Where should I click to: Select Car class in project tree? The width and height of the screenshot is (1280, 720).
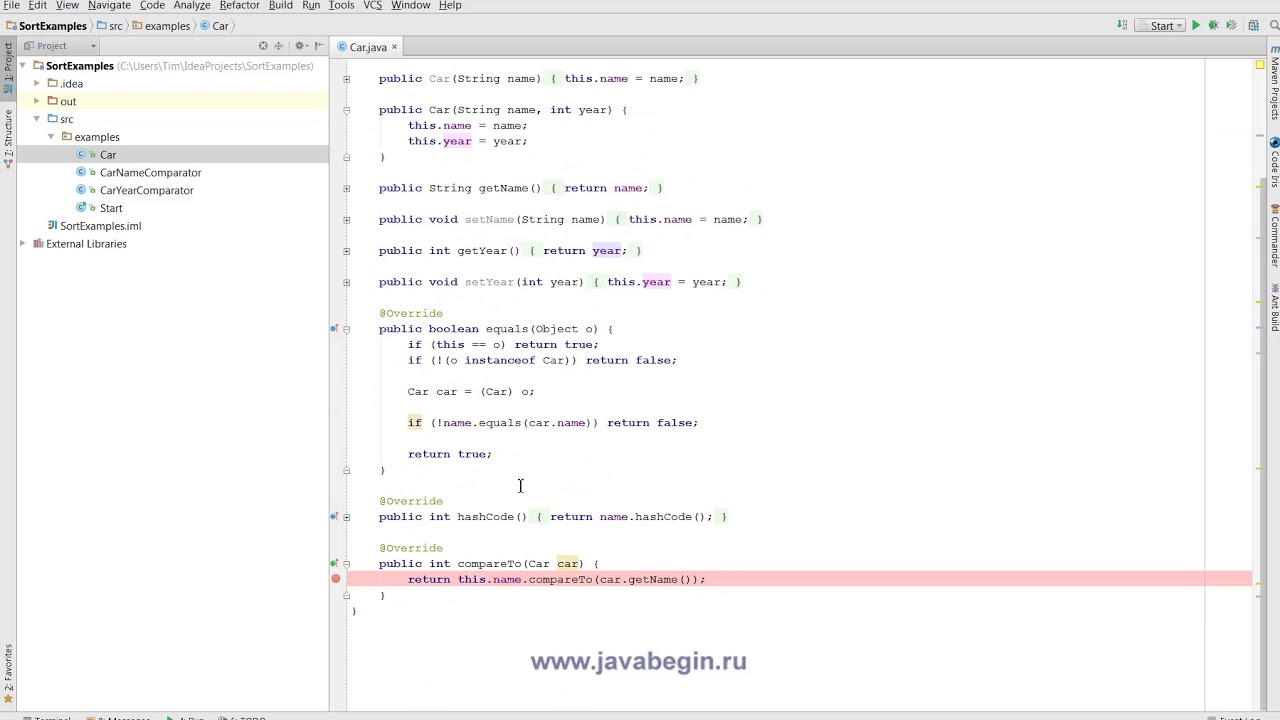coord(107,155)
